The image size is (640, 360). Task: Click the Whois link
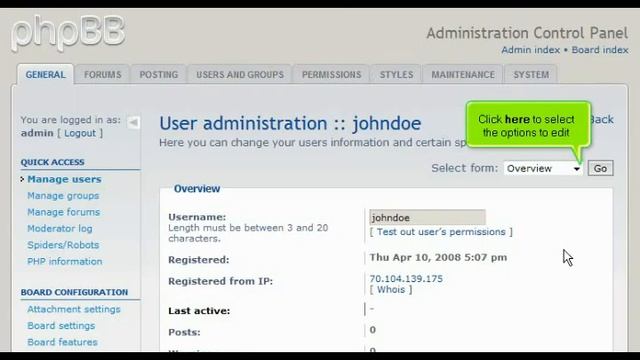pos(391,289)
